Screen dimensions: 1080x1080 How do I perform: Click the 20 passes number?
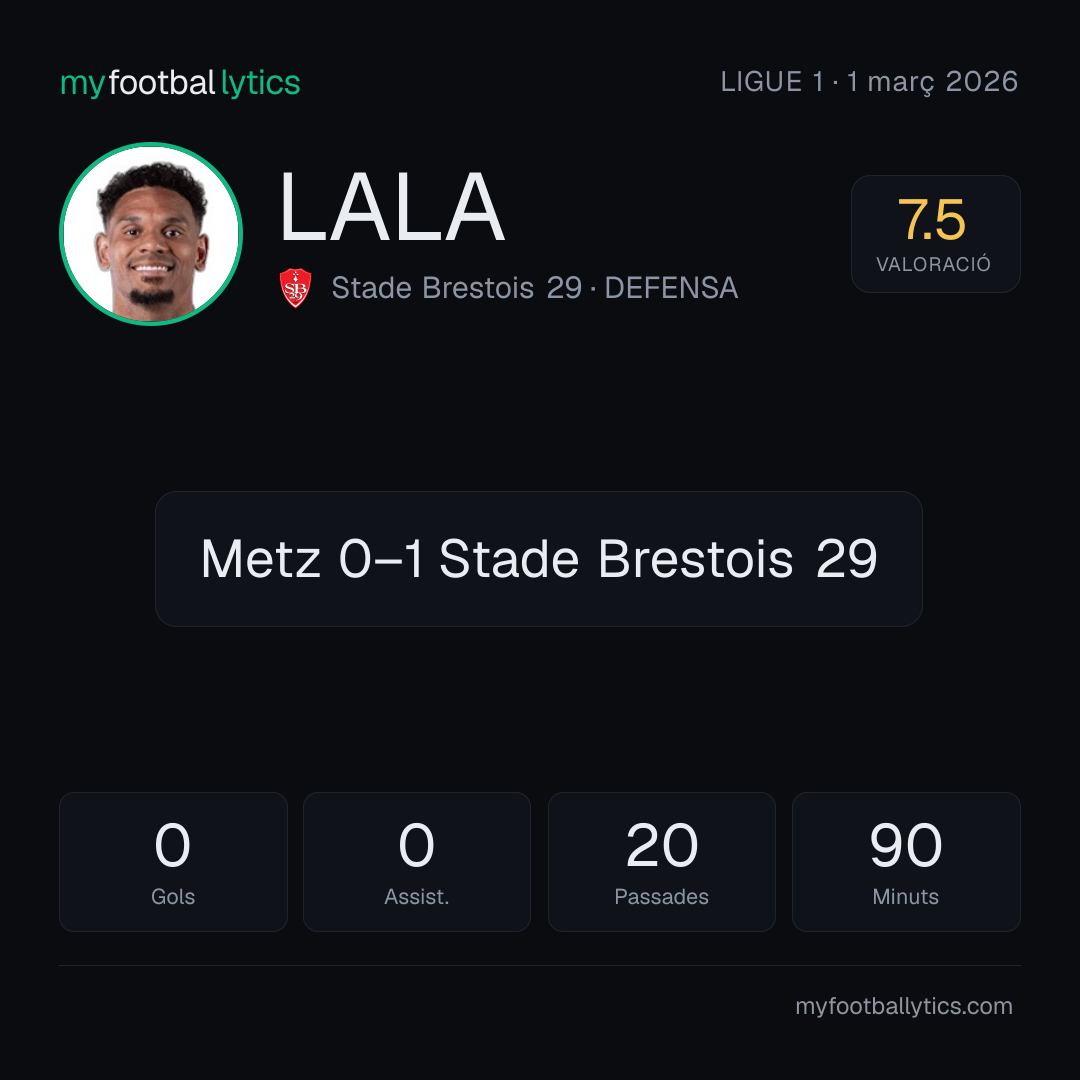[662, 845]
